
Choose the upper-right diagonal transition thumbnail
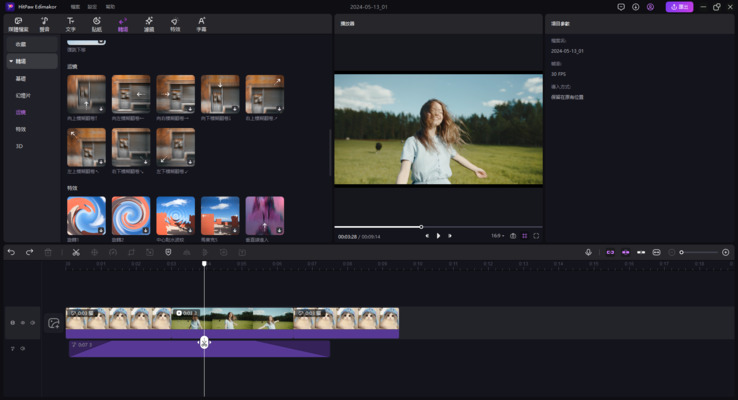[265, 94]
